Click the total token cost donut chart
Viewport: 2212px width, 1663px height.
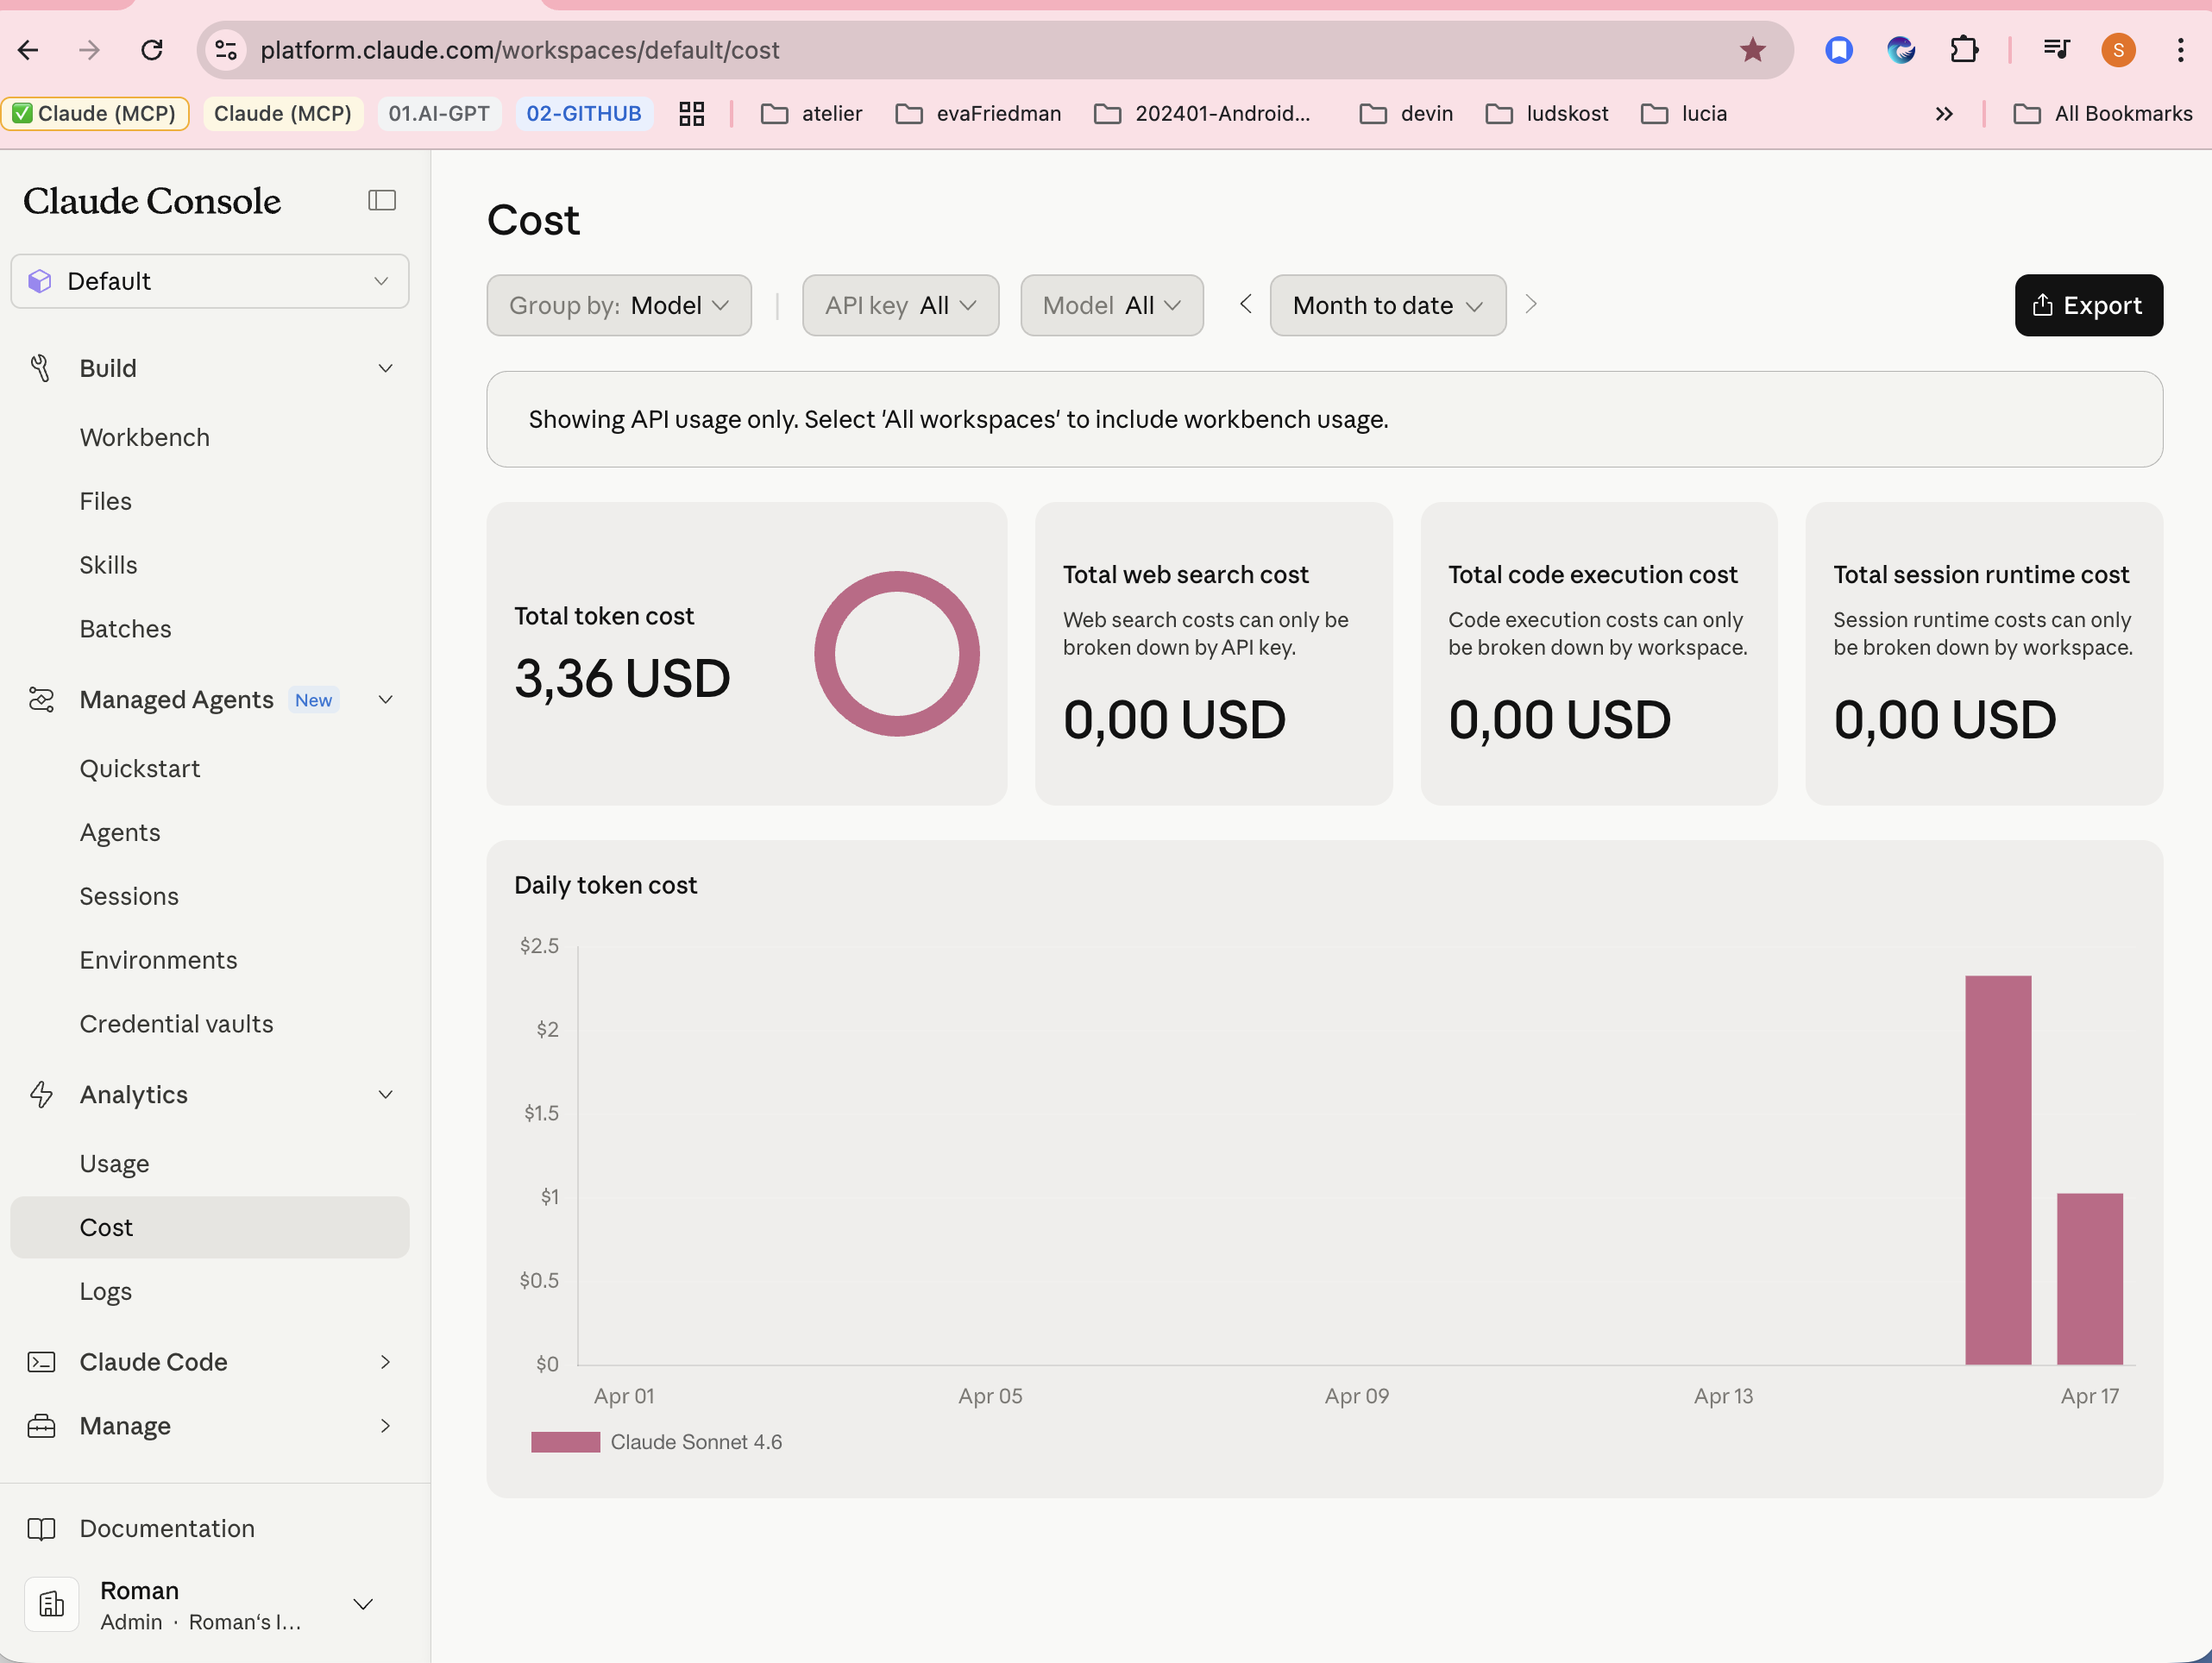tap(896, 654)
